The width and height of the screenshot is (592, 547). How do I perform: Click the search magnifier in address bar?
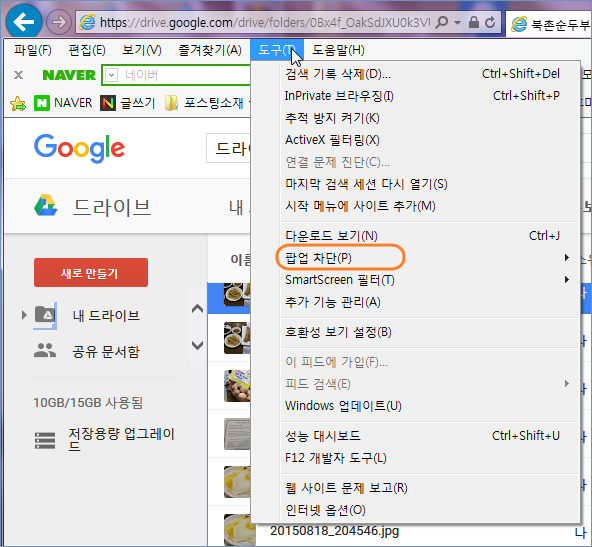click(x=441, y=23)
